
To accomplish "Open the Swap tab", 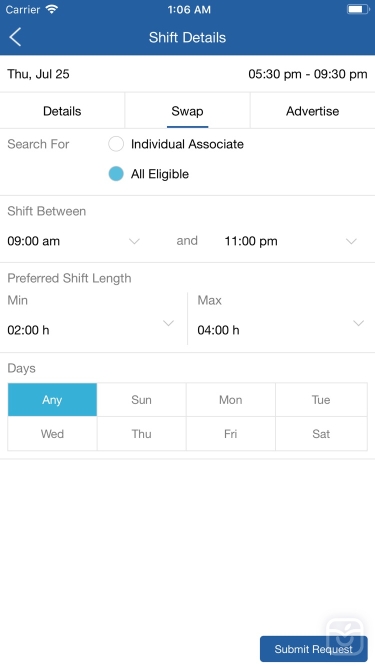I will pos(188,111).
